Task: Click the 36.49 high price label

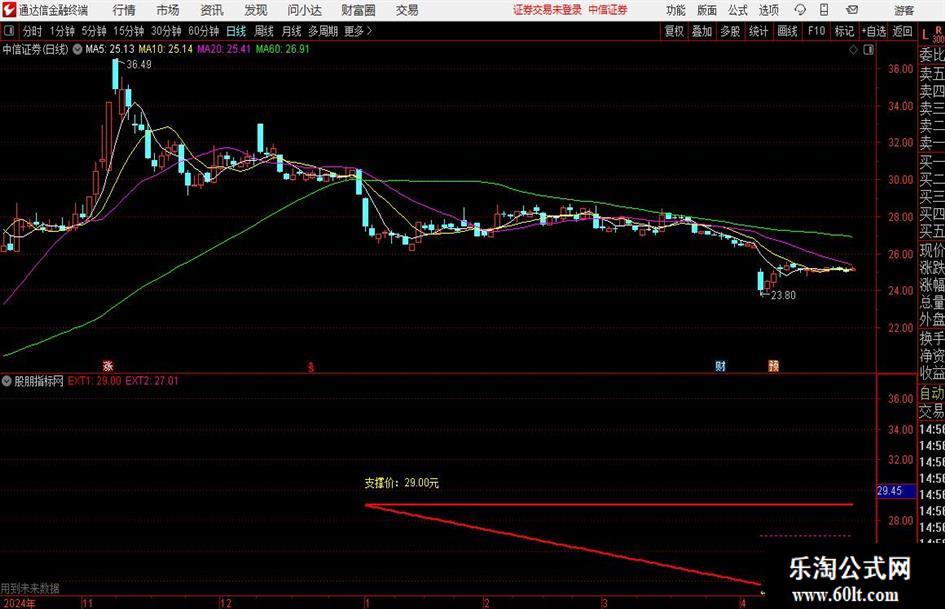Action: pos(139,65)
